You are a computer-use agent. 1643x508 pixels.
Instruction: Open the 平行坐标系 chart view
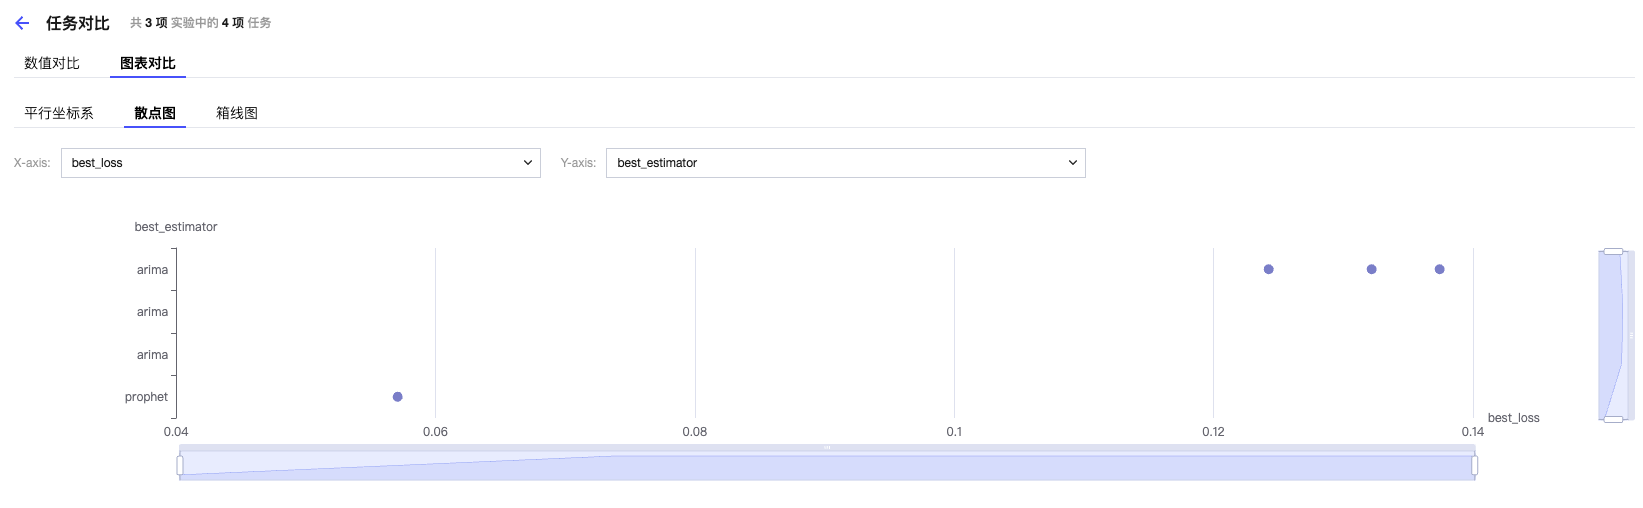pyautogui.click(x=59, y=113)
